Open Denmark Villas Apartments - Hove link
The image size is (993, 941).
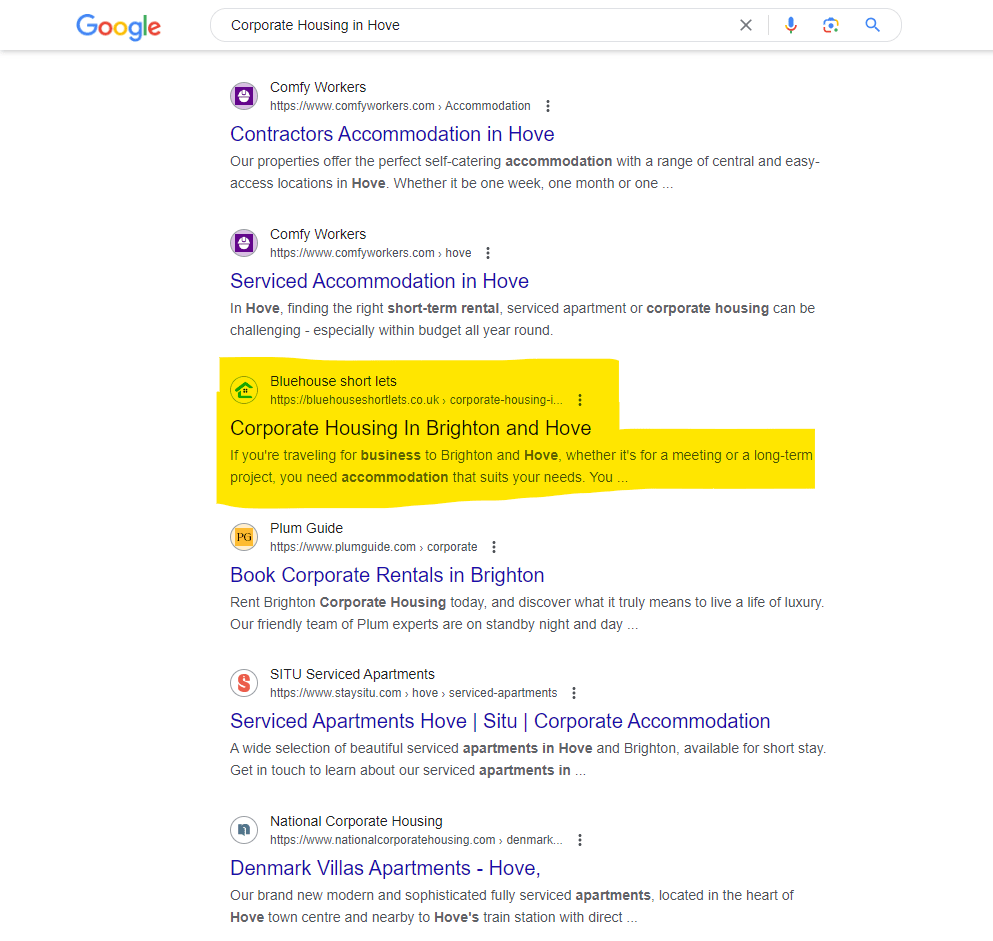coord(385,868)
